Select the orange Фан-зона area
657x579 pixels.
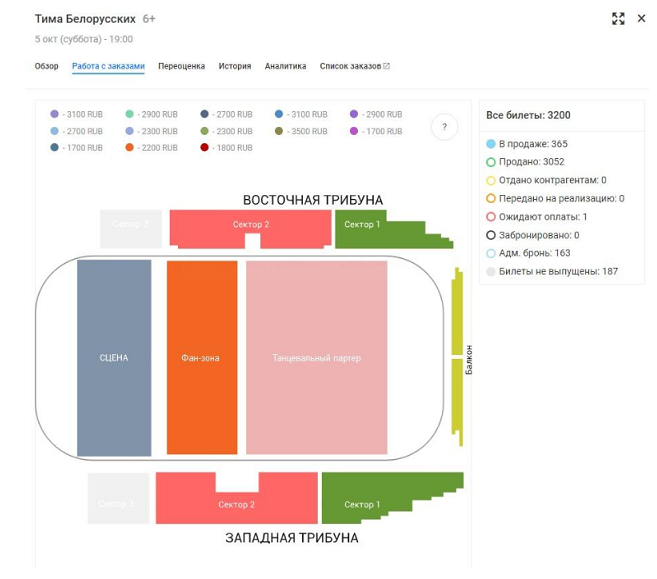202,357
